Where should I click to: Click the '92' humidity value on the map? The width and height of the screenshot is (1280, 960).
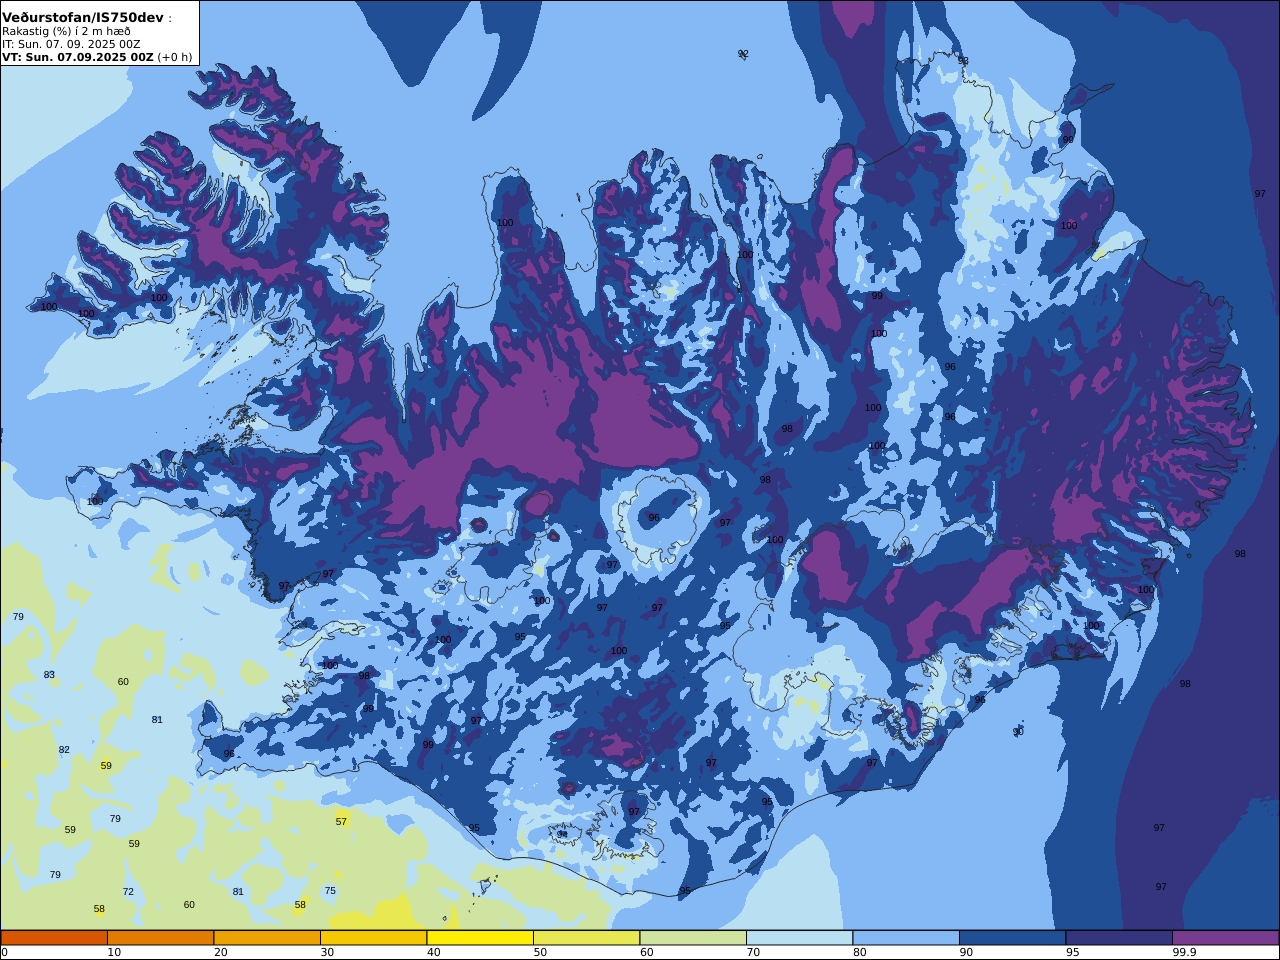point(743,54)
